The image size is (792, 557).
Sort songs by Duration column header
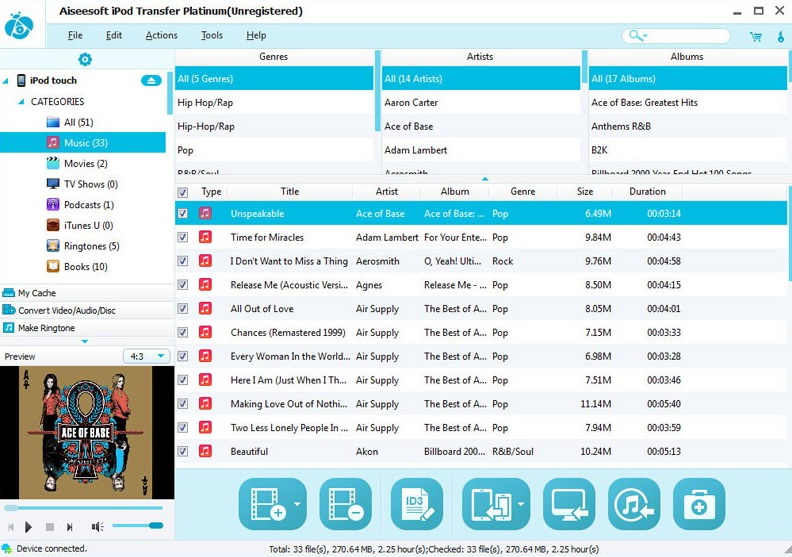pyautogui.click(x=647, y=192)
